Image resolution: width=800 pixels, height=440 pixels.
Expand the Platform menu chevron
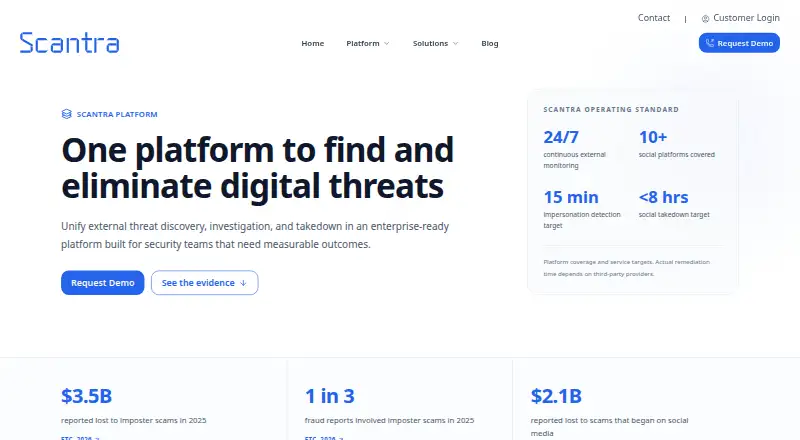coord(387,43)
